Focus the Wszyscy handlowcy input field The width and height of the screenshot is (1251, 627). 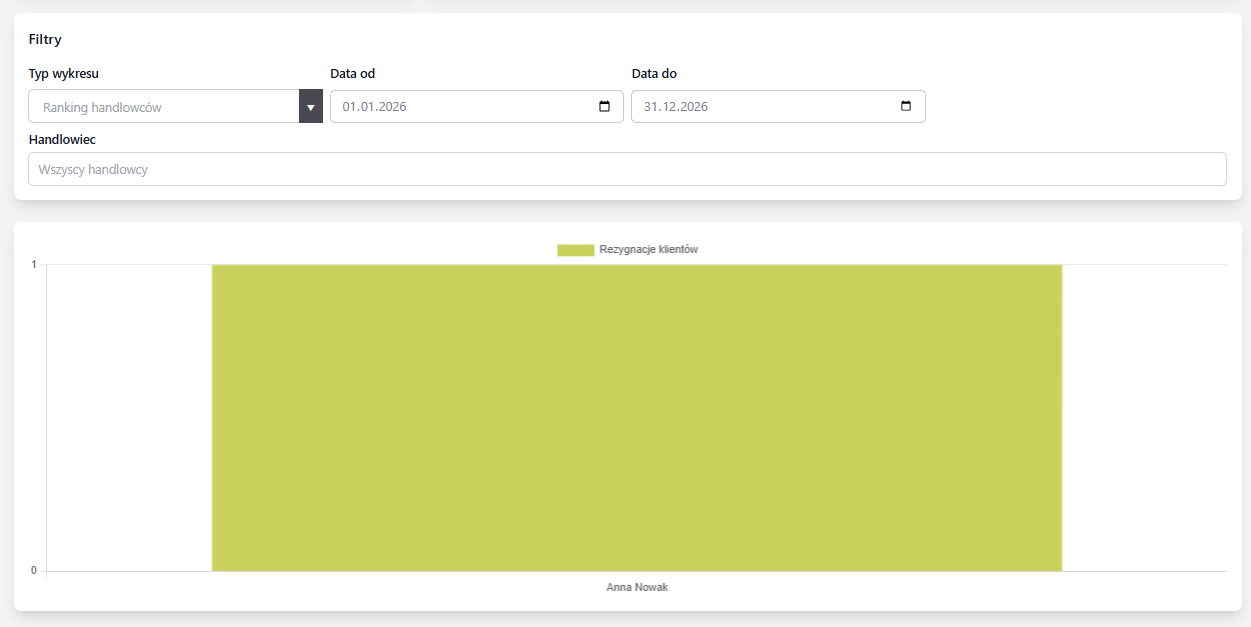[x=627, y=169]
